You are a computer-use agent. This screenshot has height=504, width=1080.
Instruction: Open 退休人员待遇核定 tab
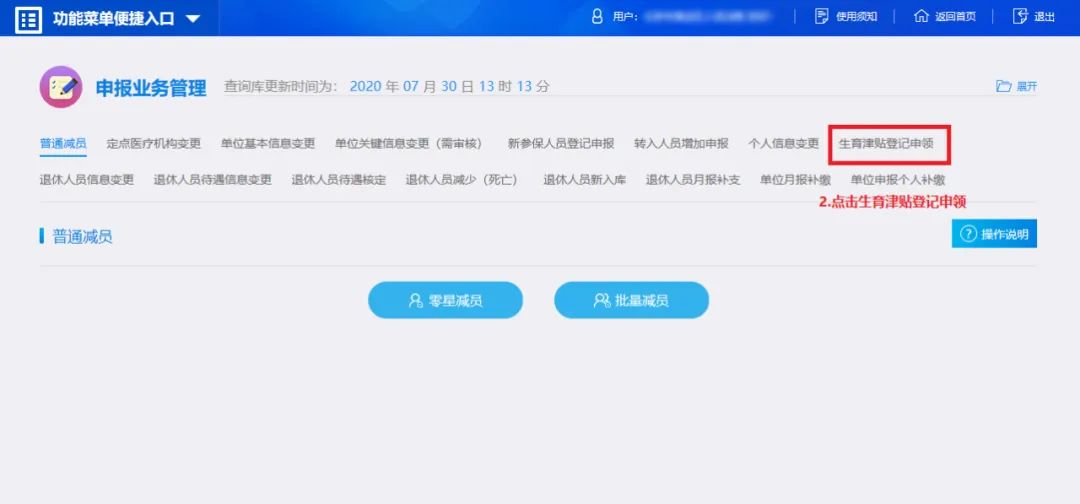[x=338, y=180]
